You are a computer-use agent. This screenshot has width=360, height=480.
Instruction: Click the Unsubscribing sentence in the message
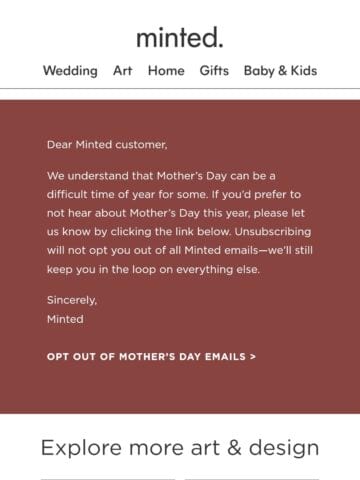tap(180, 250)
